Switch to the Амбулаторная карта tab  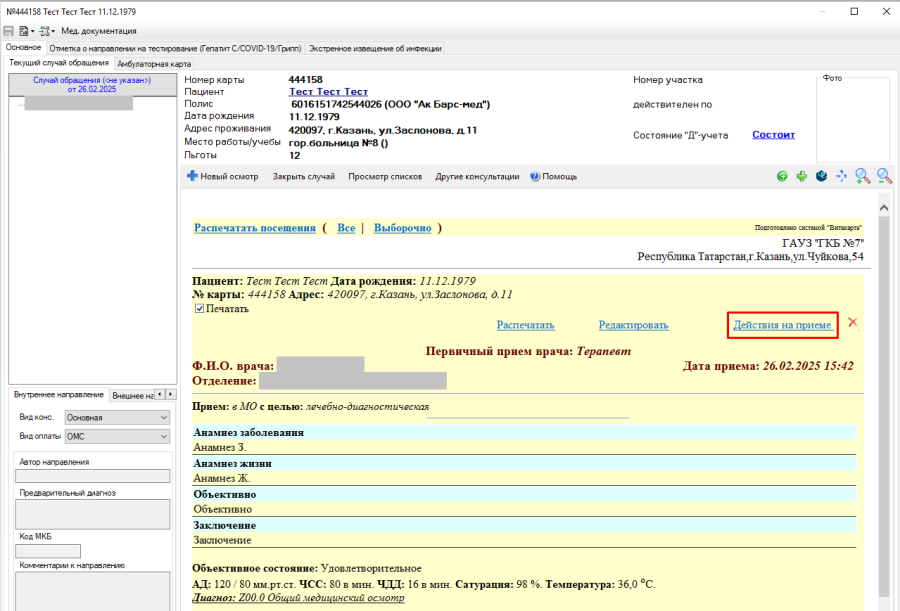pyautogui.click(x=154, y=63)
